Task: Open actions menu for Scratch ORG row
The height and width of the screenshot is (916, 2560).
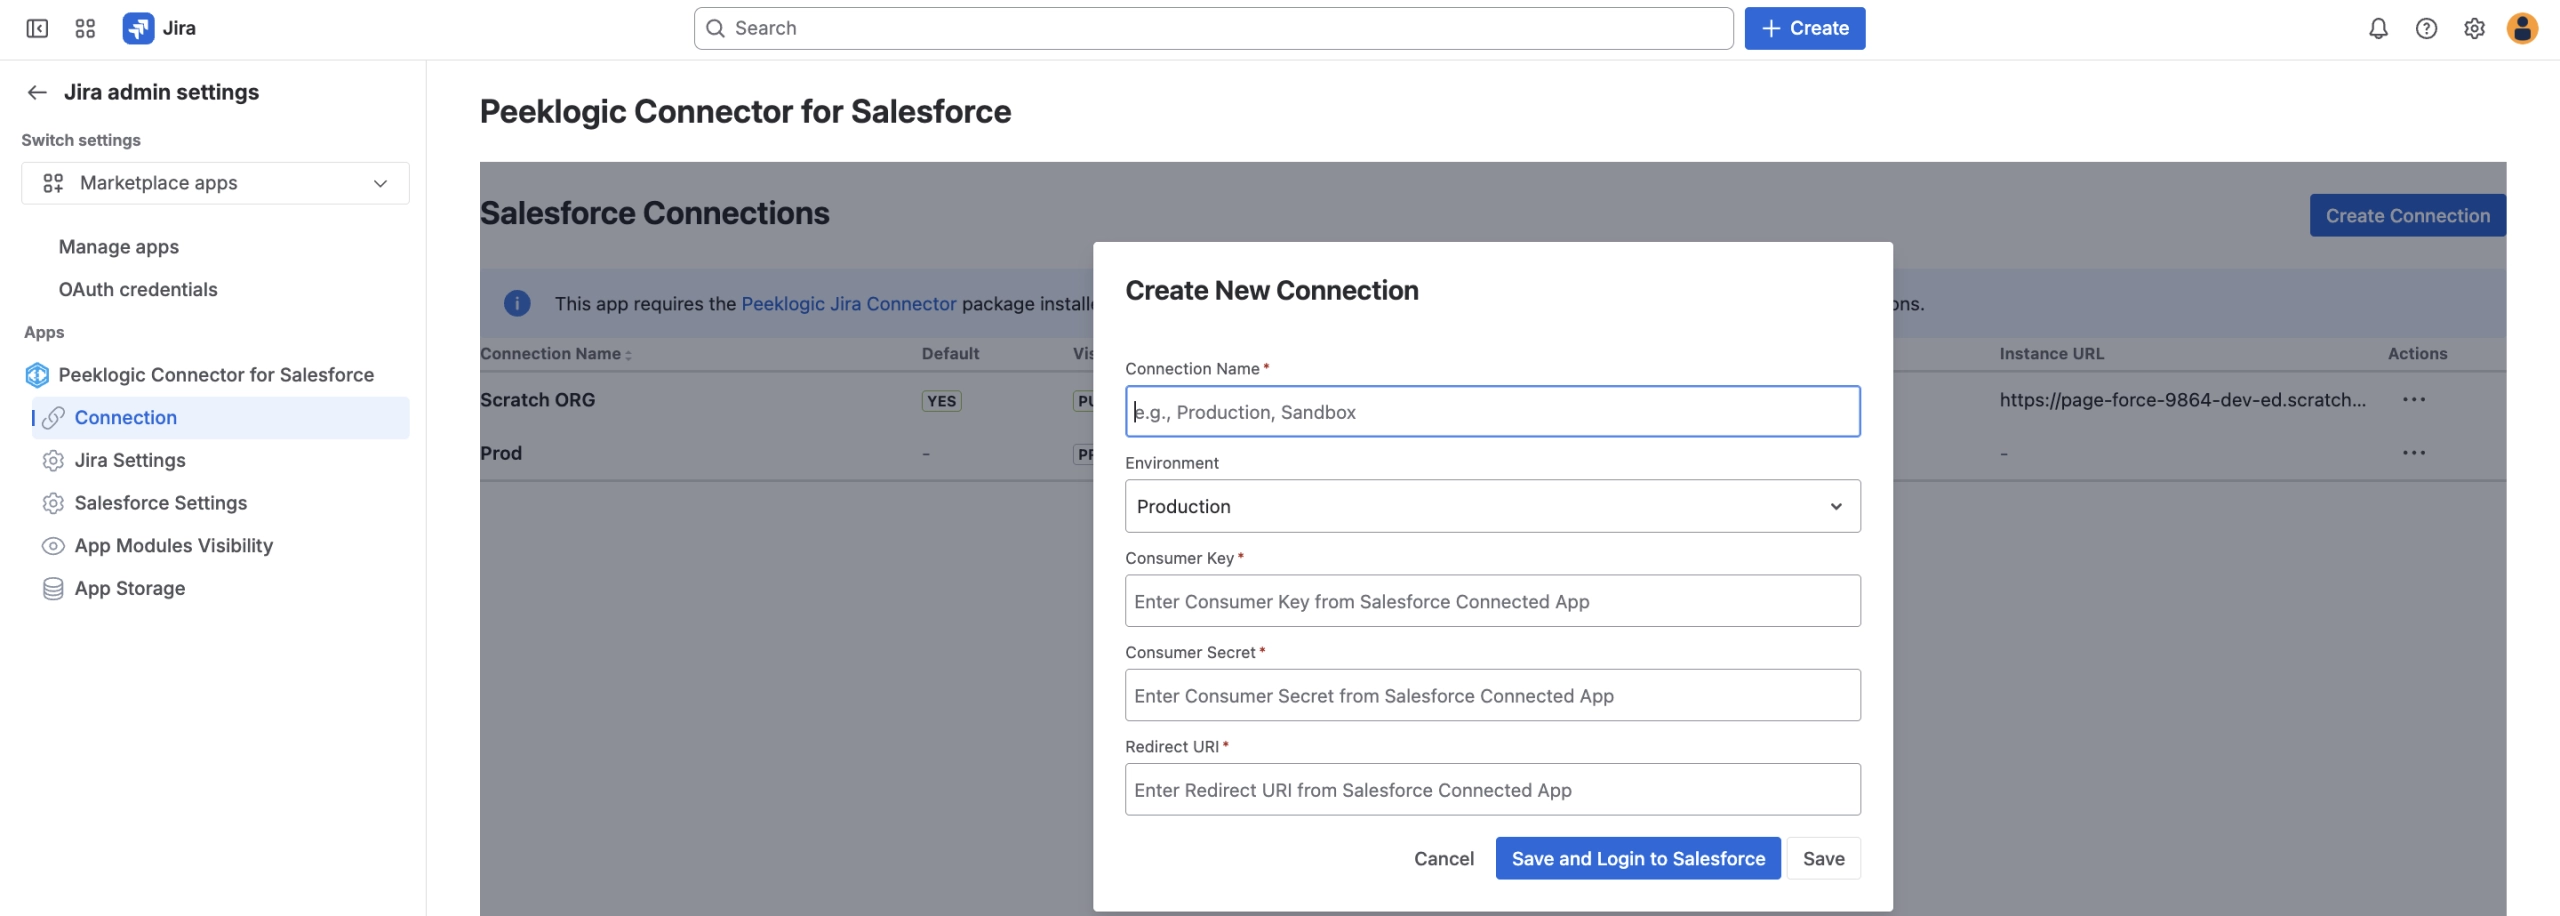Action: tap(2414, 400)
